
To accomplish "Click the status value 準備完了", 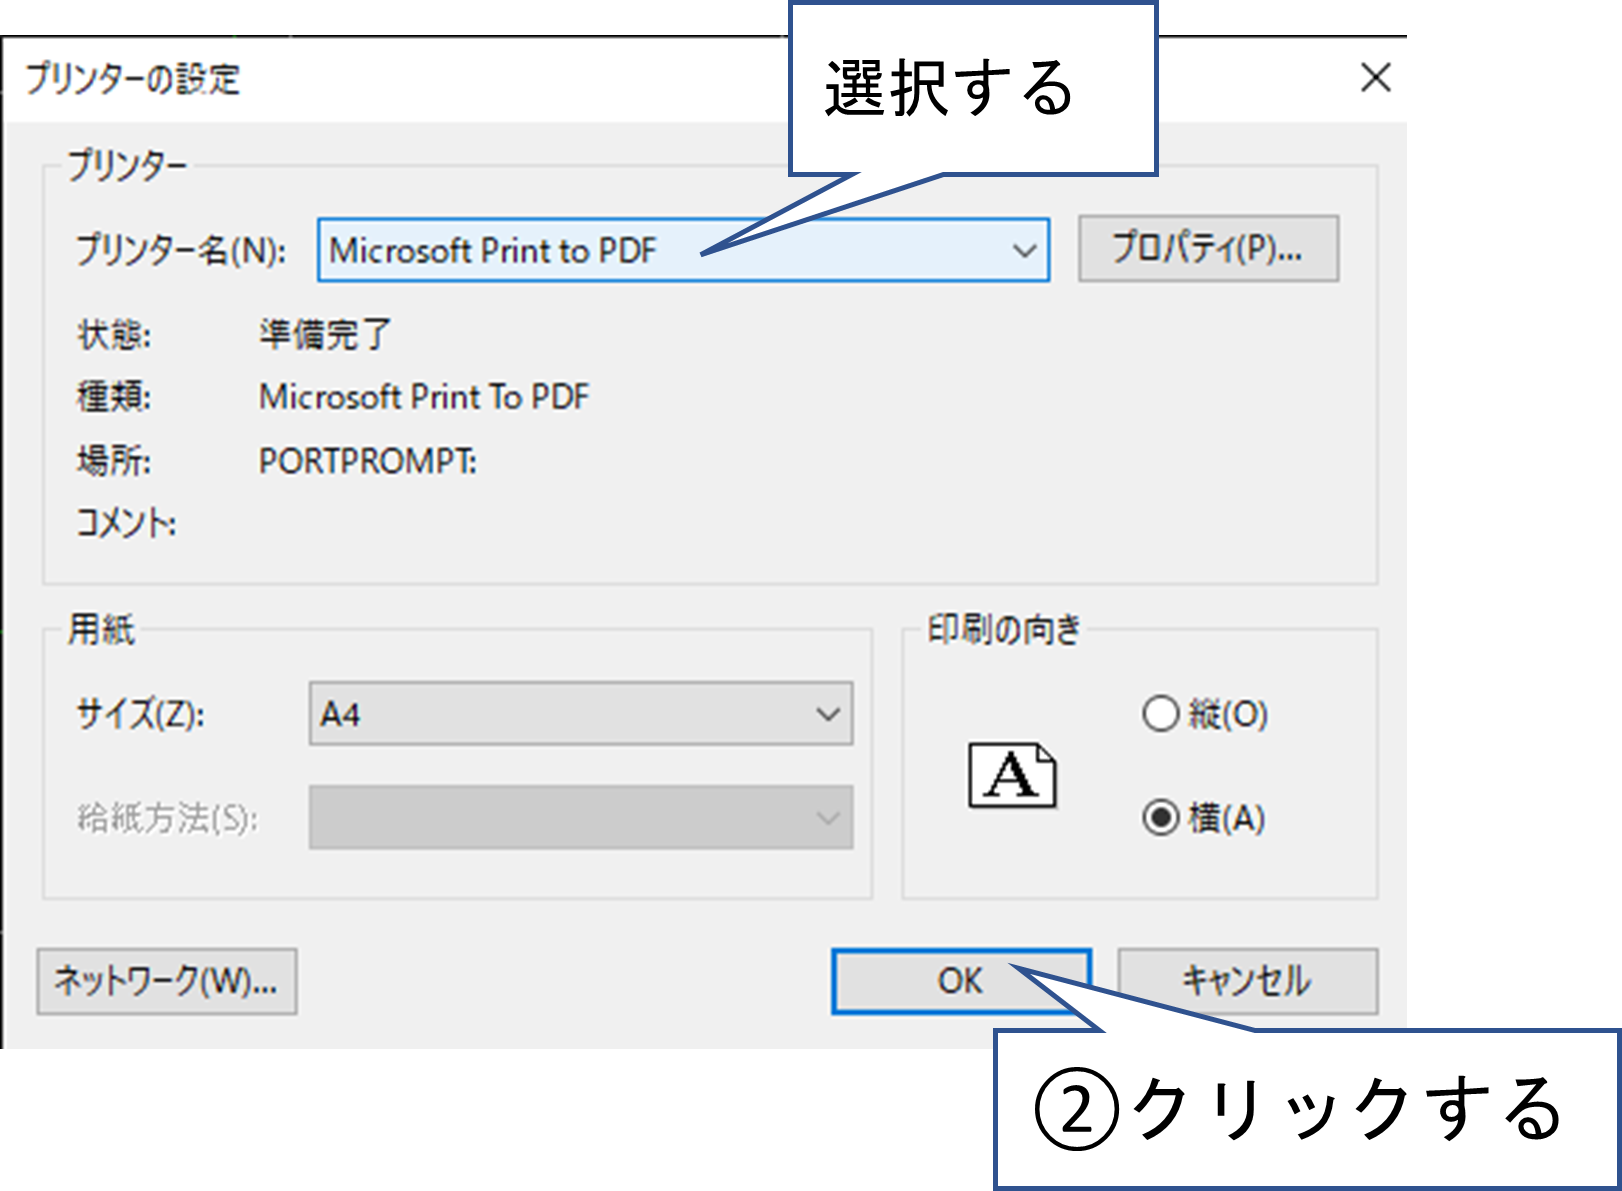I will [325, 334].
